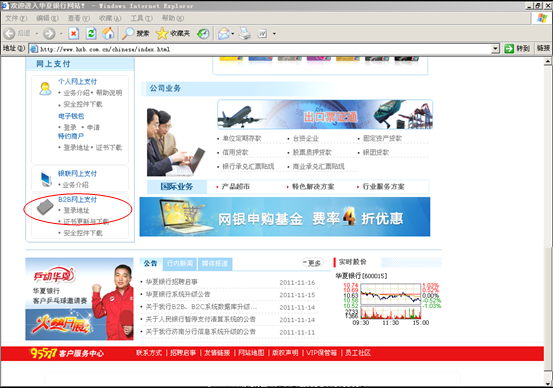Open the 工具 menu
The width and height of the screenshot is (553, 388).
[x=141, y=18]
